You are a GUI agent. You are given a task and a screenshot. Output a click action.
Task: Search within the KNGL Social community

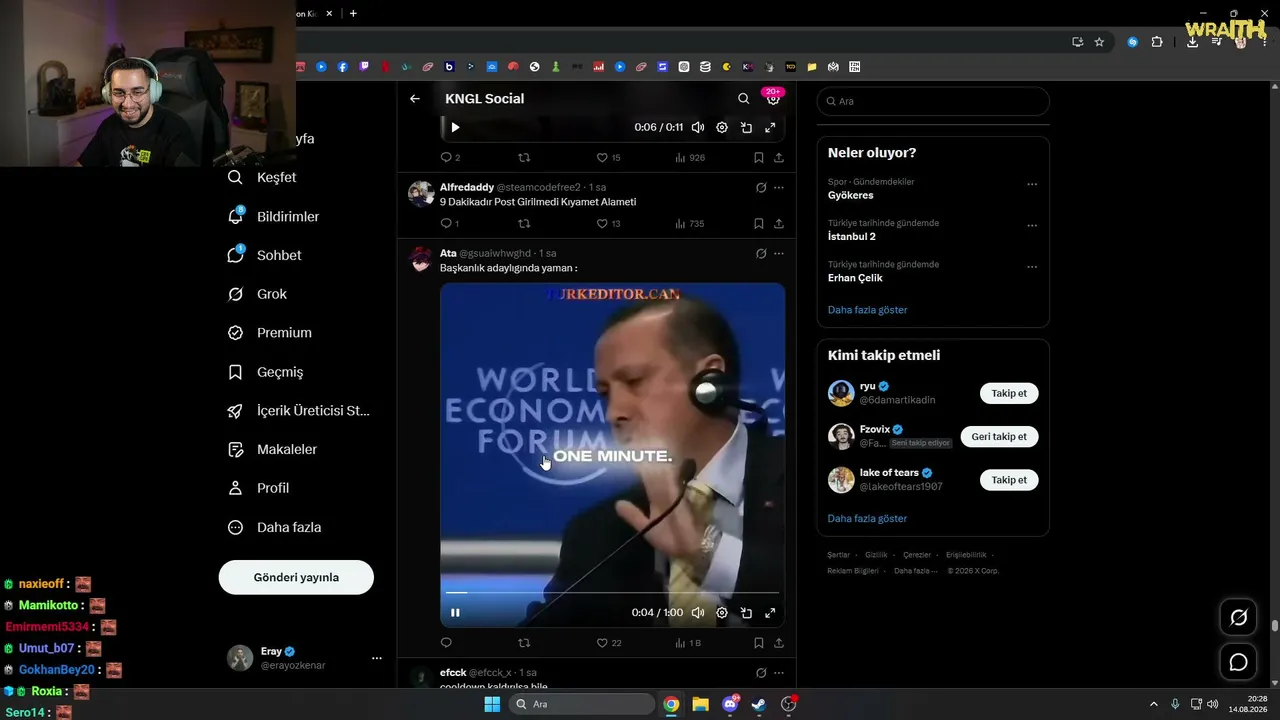(743, 99)
